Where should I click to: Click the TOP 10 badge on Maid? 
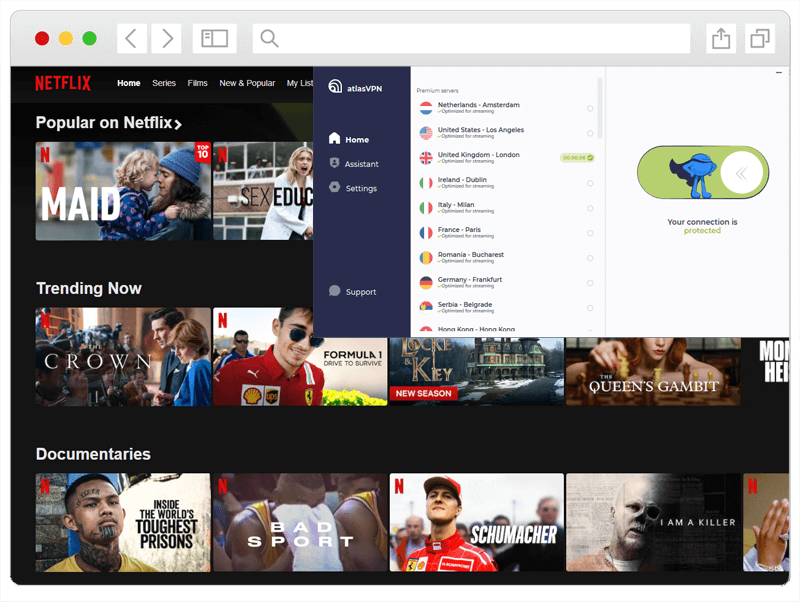(203, 152)
